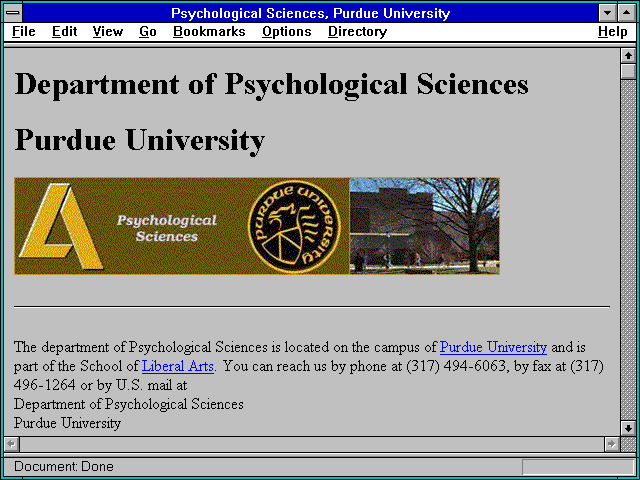Screen dimensions: 640x480
Task: Minimize the browser window
Action: tap(607, 13)
